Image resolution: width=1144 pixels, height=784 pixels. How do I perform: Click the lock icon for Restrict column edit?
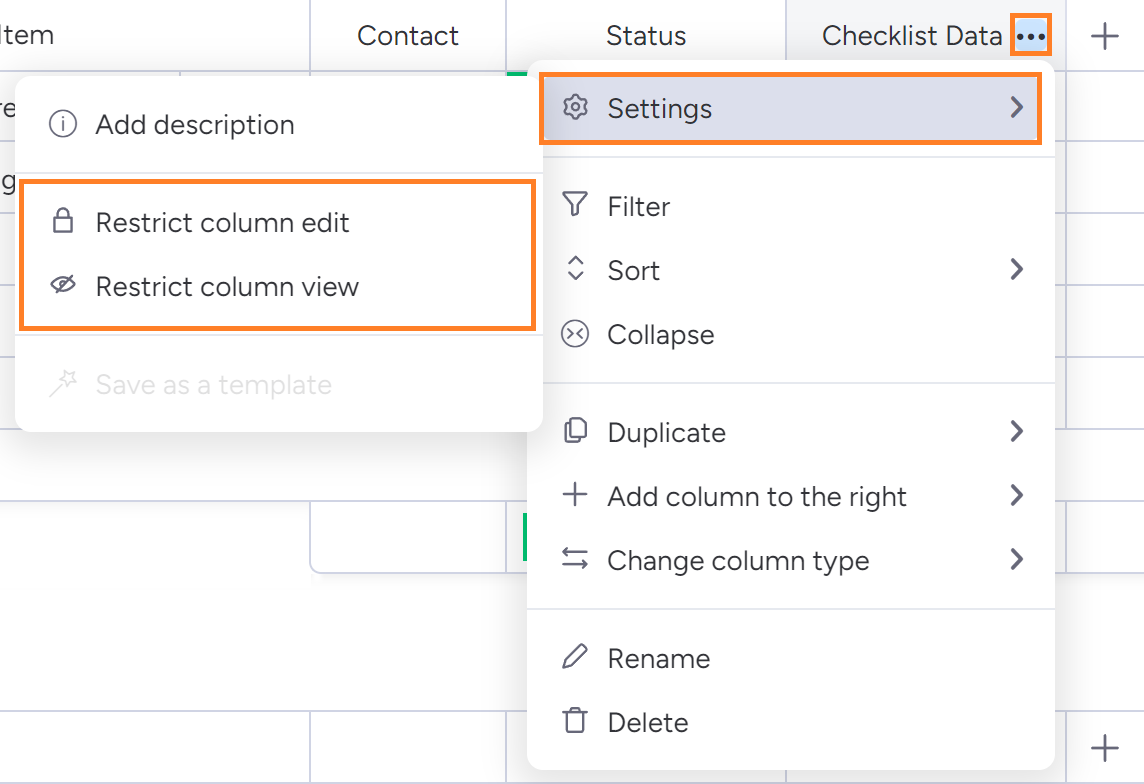63,222
